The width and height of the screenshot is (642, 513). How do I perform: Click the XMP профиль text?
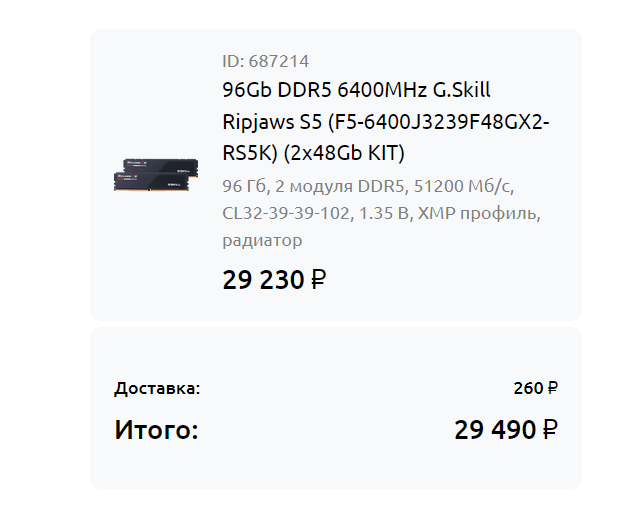click(x=478, y=213)
